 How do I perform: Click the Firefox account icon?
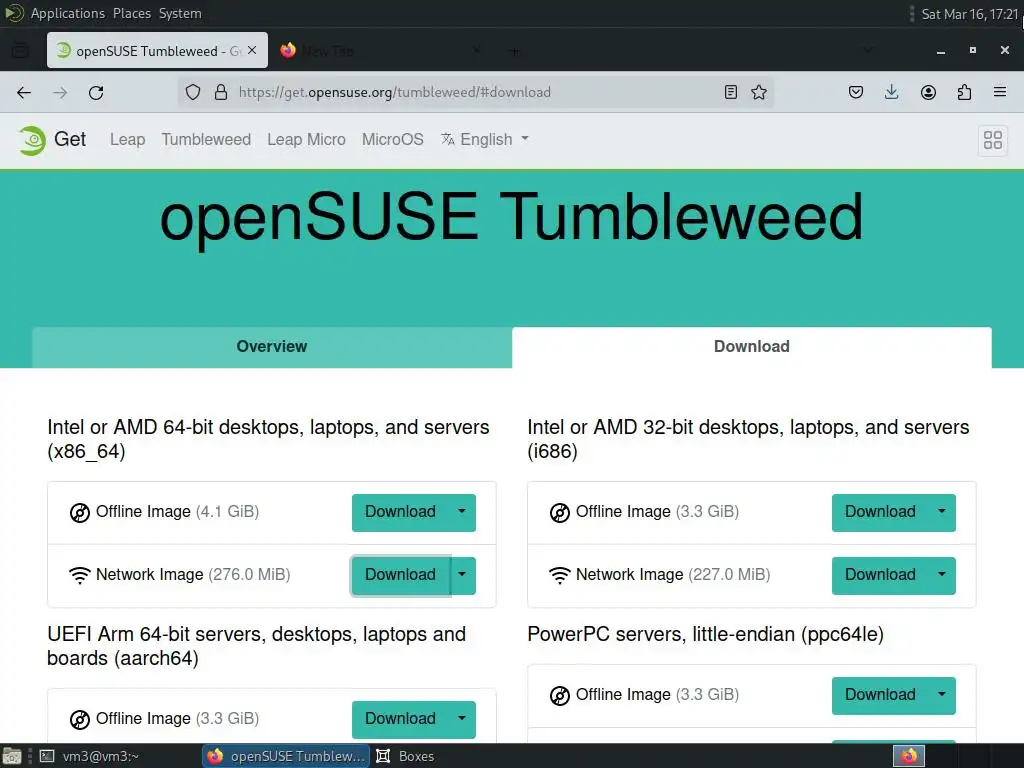click(x=928, y=92)
